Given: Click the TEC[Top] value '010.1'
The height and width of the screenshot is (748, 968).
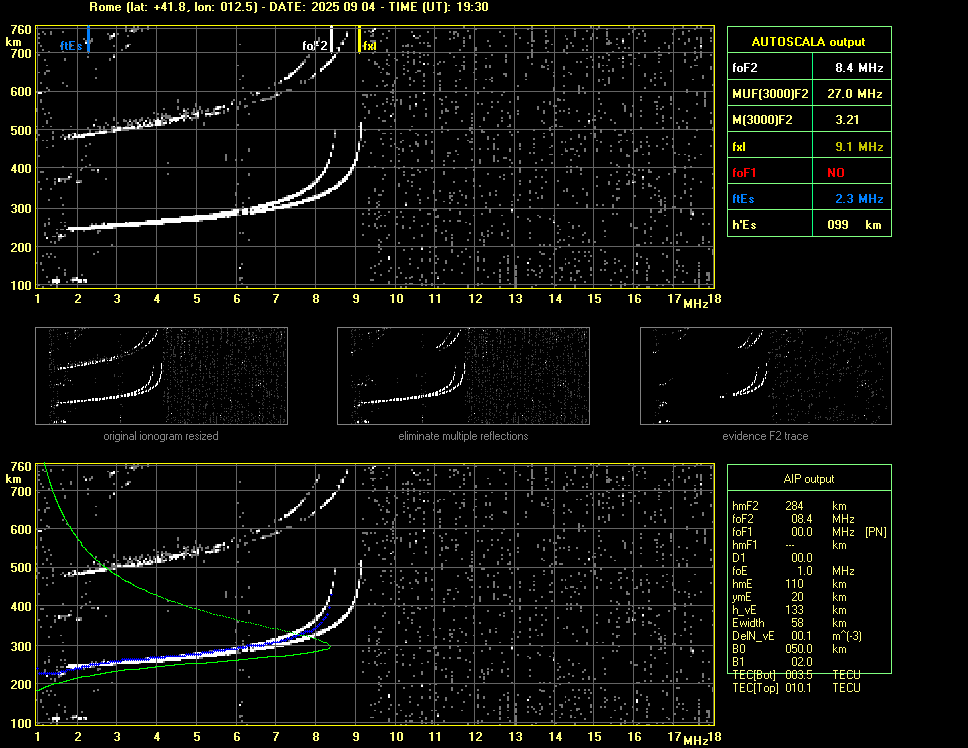Looking at the screenshot, I should 799,688.
